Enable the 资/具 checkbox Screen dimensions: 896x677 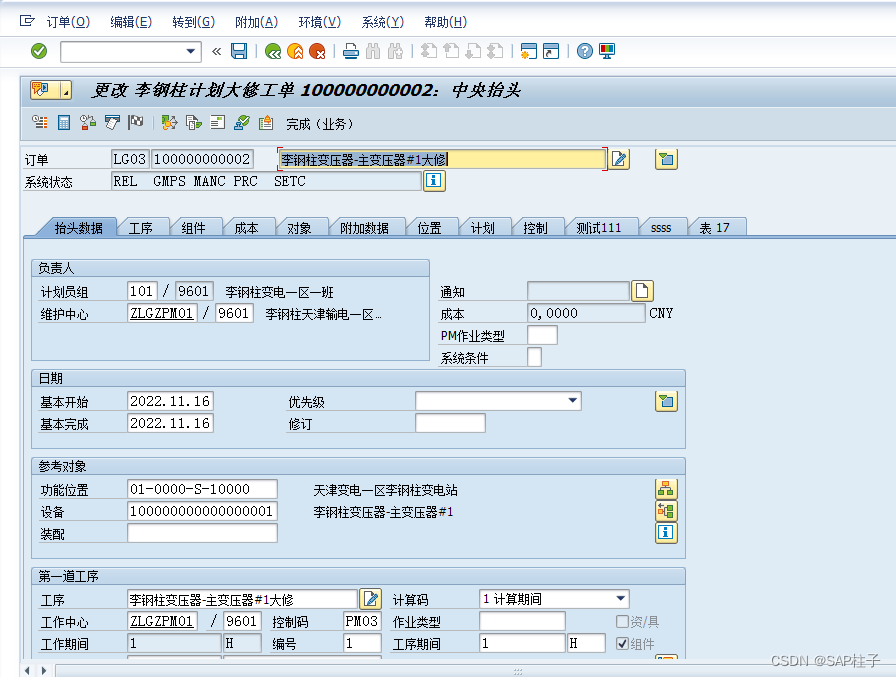(x=622, y=621)
